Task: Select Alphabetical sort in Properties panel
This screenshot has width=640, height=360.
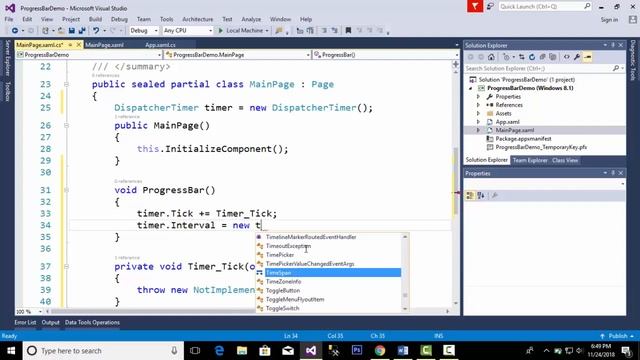Action: pyautogui.click(x=481, y=196)
